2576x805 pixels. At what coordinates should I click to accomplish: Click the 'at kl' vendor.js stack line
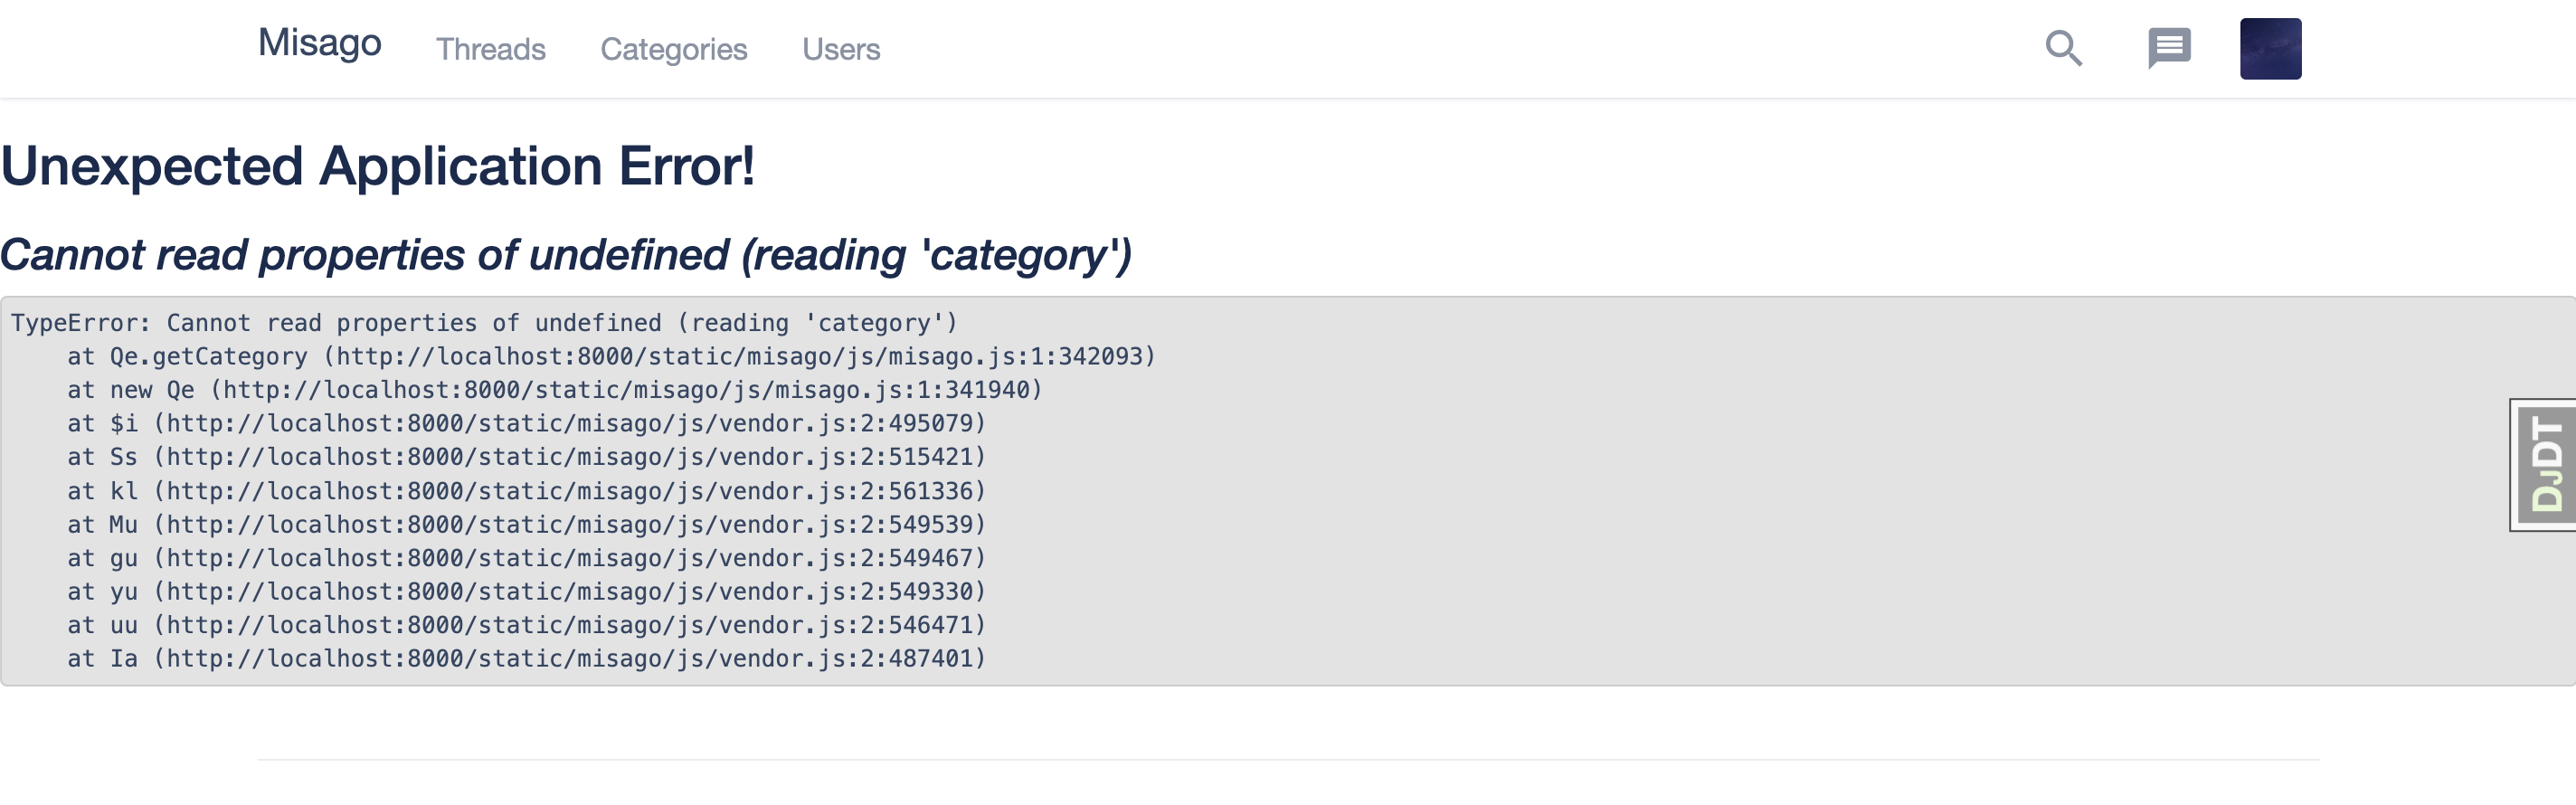coord(526,491)
